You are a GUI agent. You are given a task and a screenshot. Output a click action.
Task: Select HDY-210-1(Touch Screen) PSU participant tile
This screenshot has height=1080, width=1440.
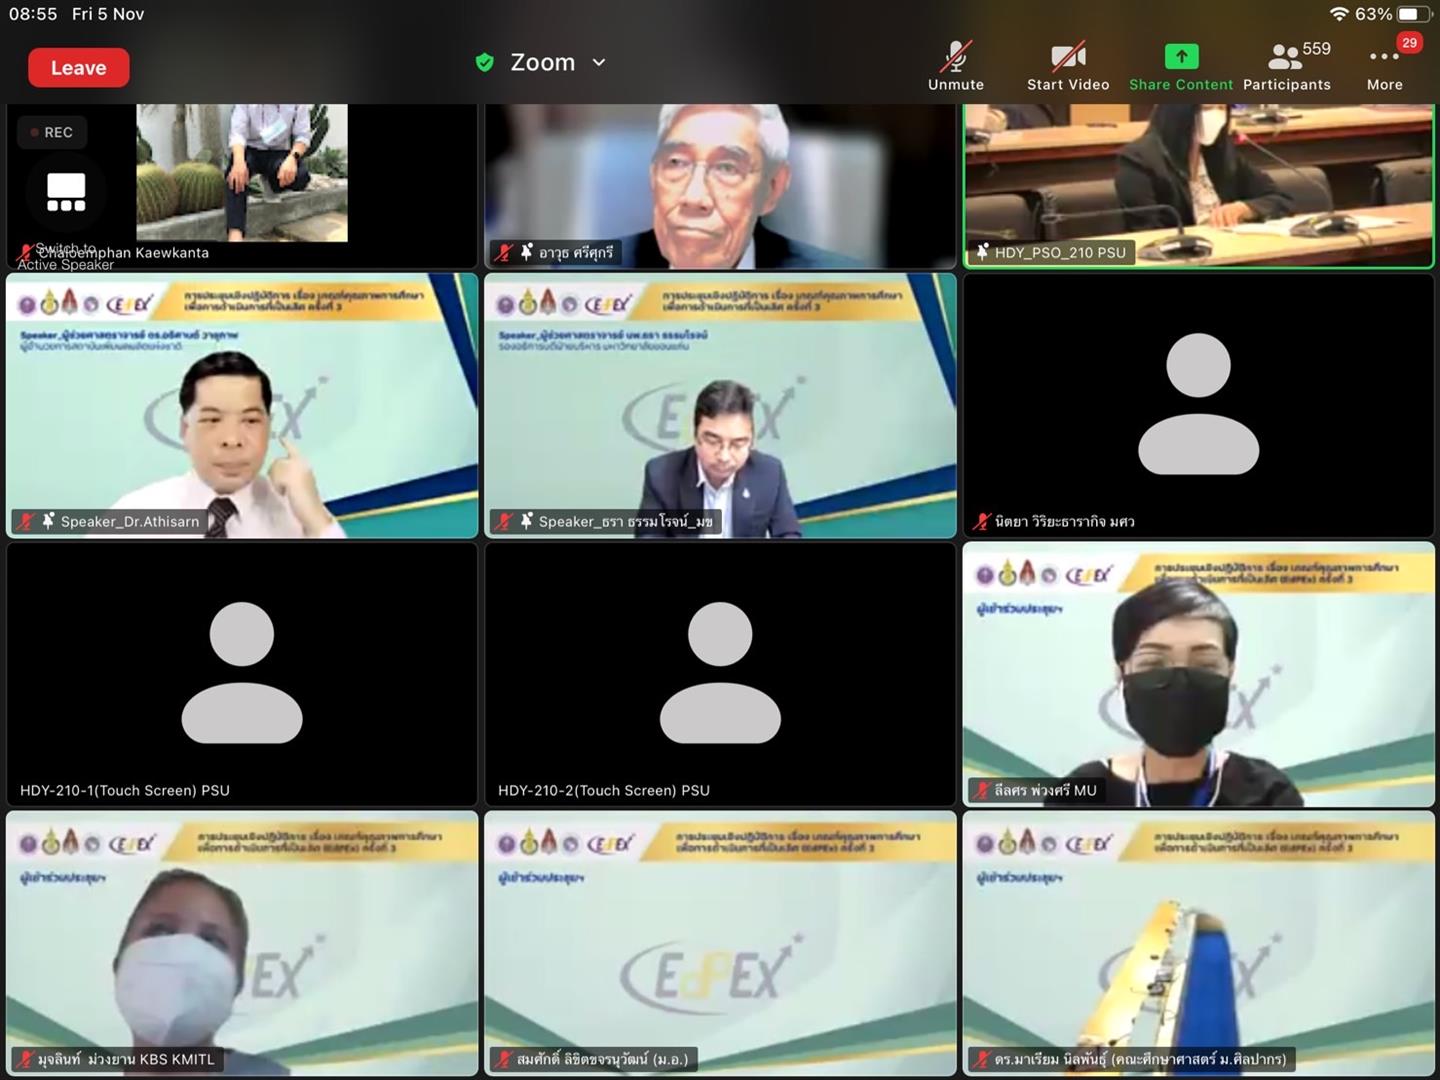(x=242, y=674)
